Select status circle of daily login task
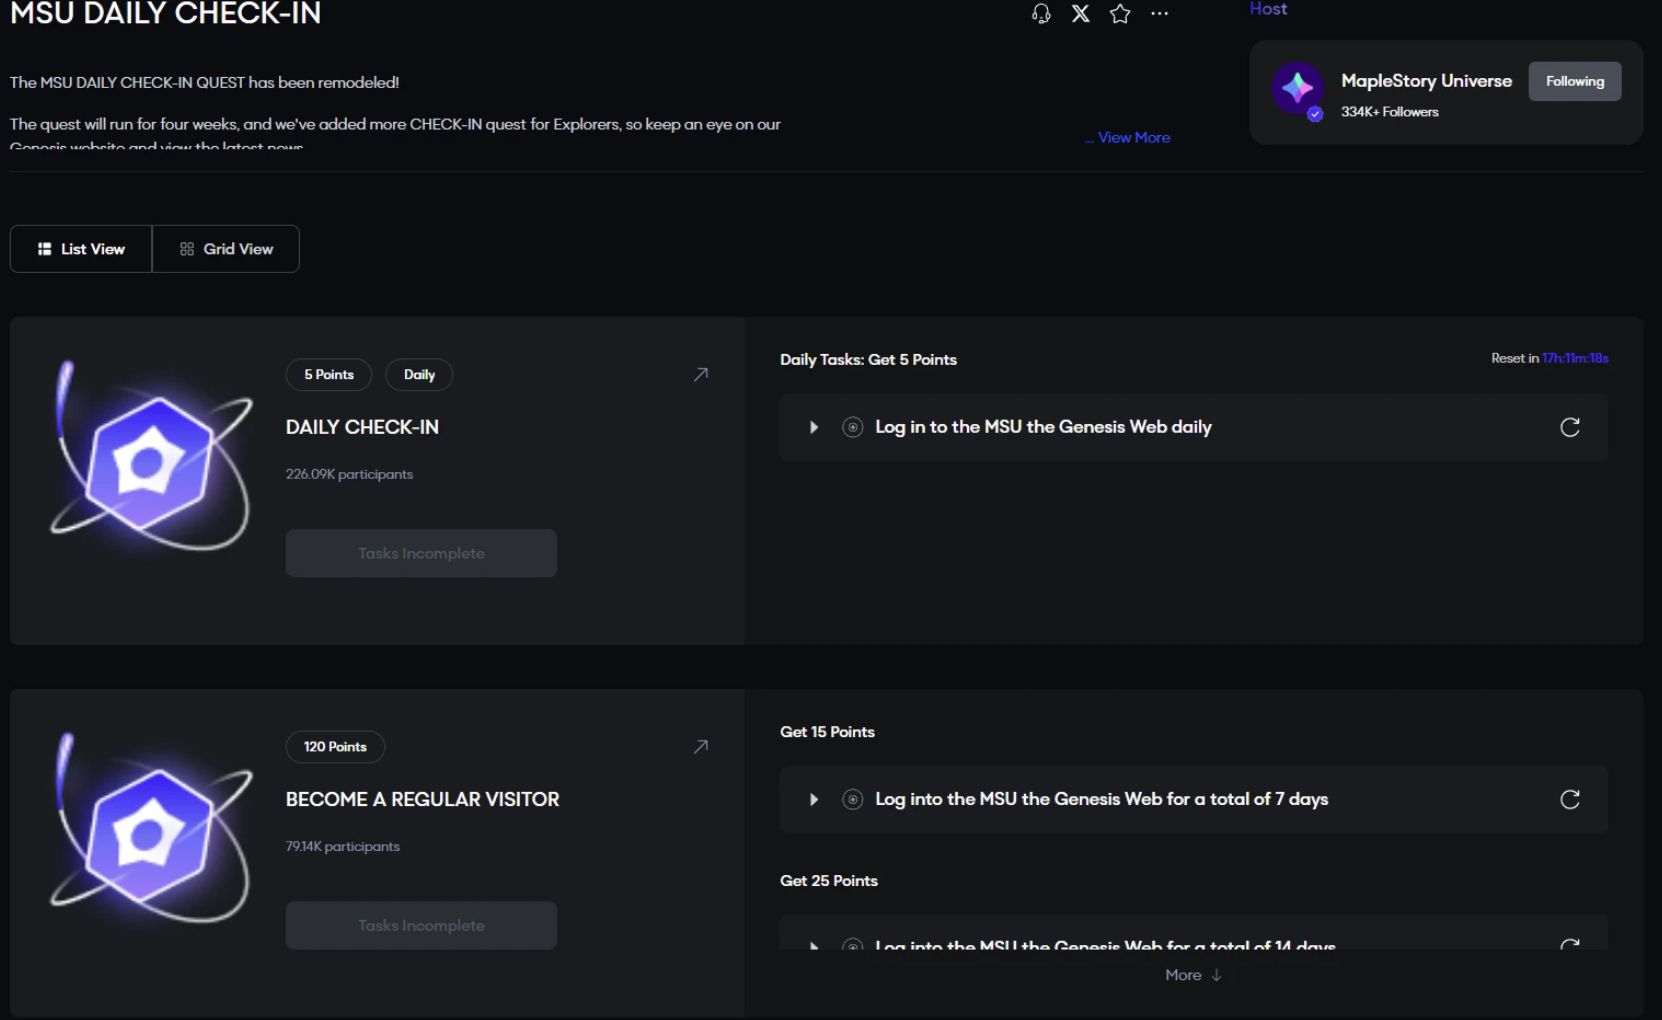 click(x=852, y=427)
